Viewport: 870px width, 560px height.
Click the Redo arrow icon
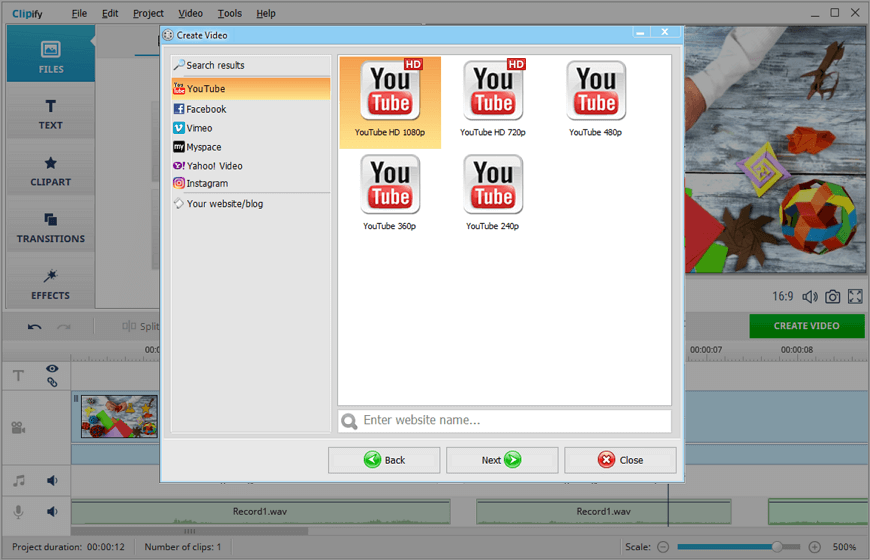[x=64, y=326]
